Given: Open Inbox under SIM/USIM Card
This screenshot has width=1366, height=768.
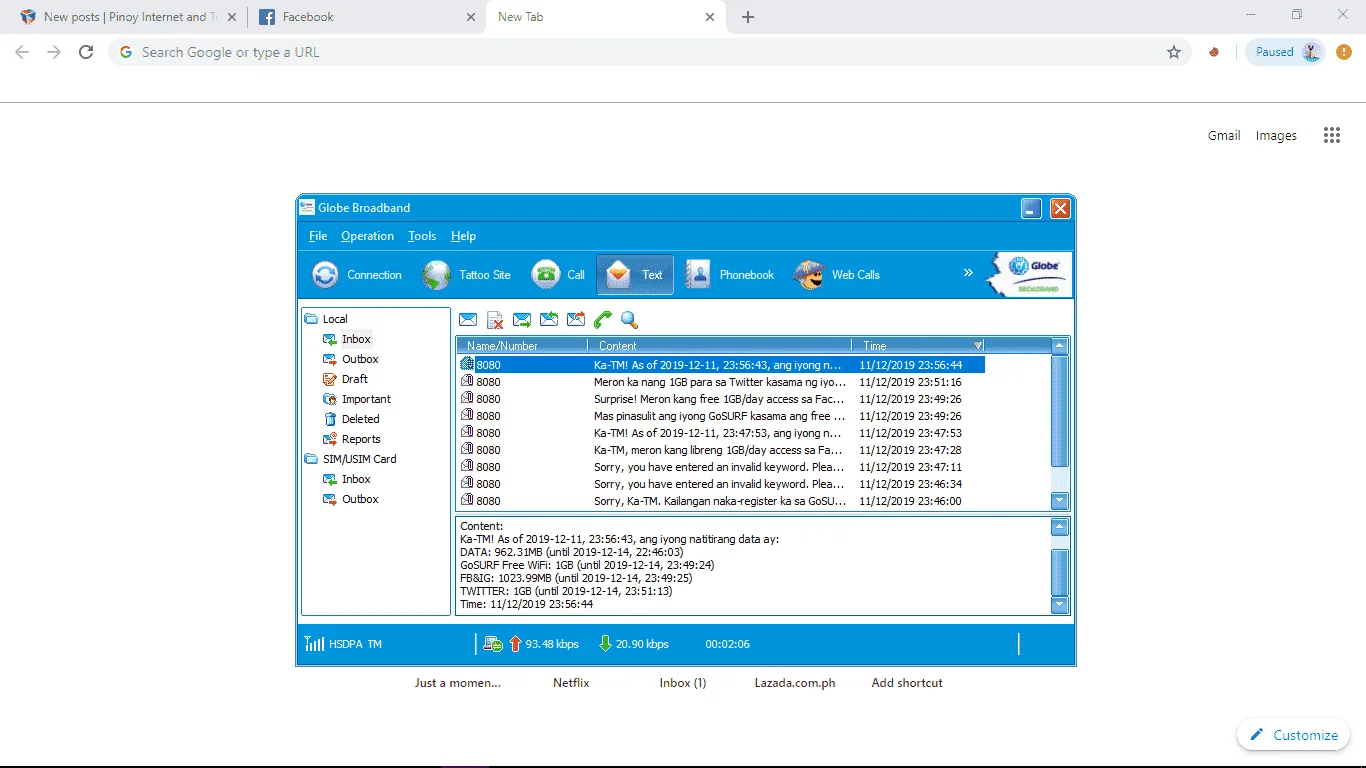Looking at the screenshot, I should [356, 479].
